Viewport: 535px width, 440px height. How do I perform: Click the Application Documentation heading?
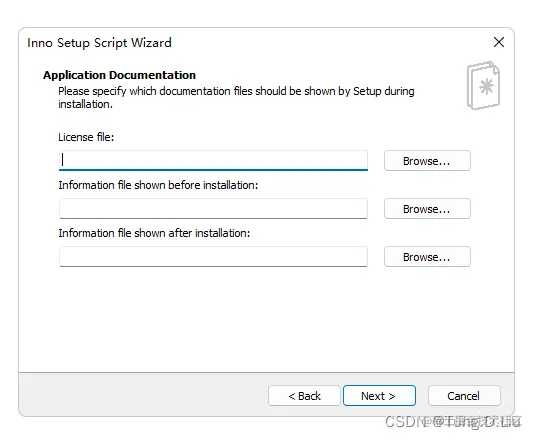point(119,75)
